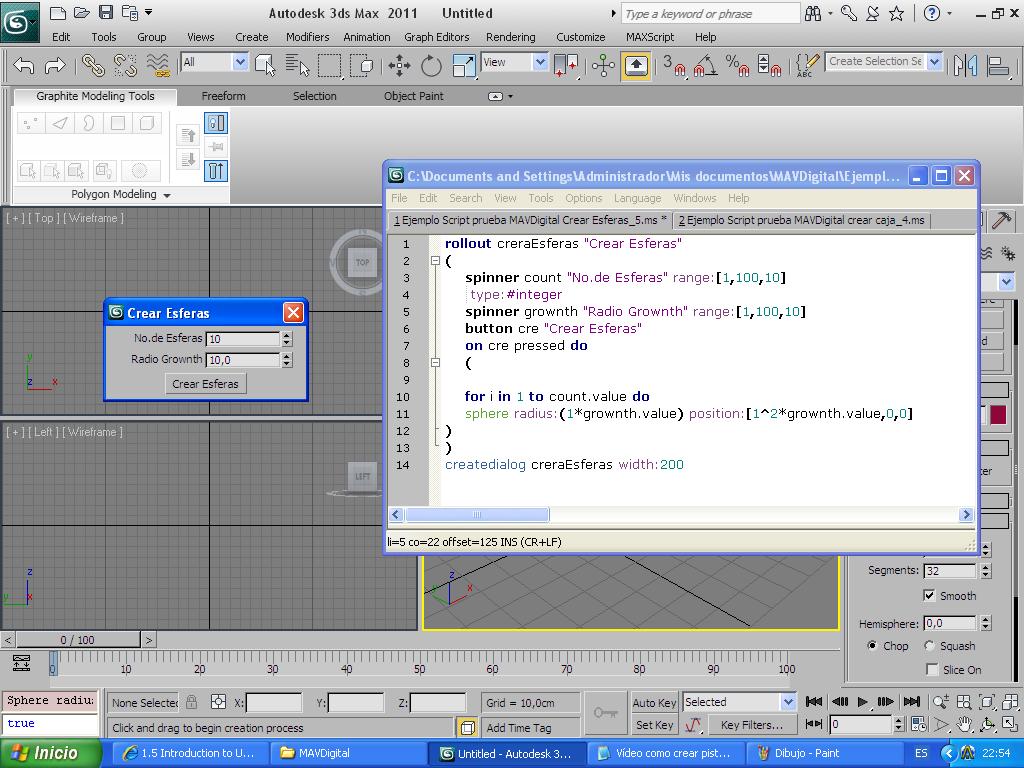Open the selection filter 'All' dropdown
The height and width of the screenshot is (768, 1024).
pyautogui.click(x=240, y=62)
